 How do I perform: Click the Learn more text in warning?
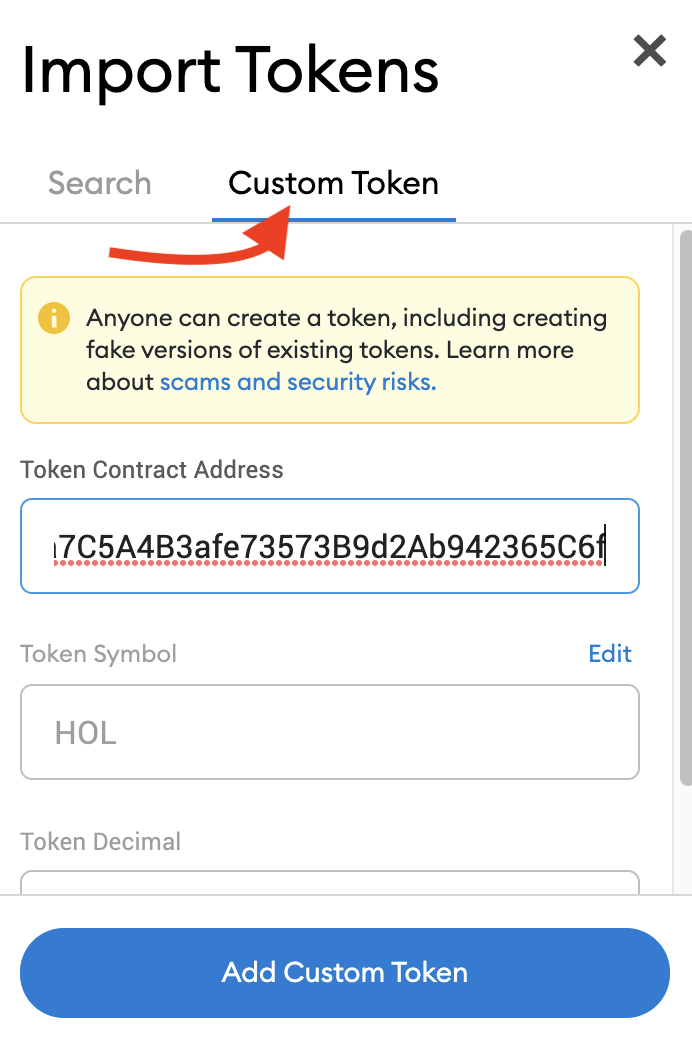click(510, 351)
